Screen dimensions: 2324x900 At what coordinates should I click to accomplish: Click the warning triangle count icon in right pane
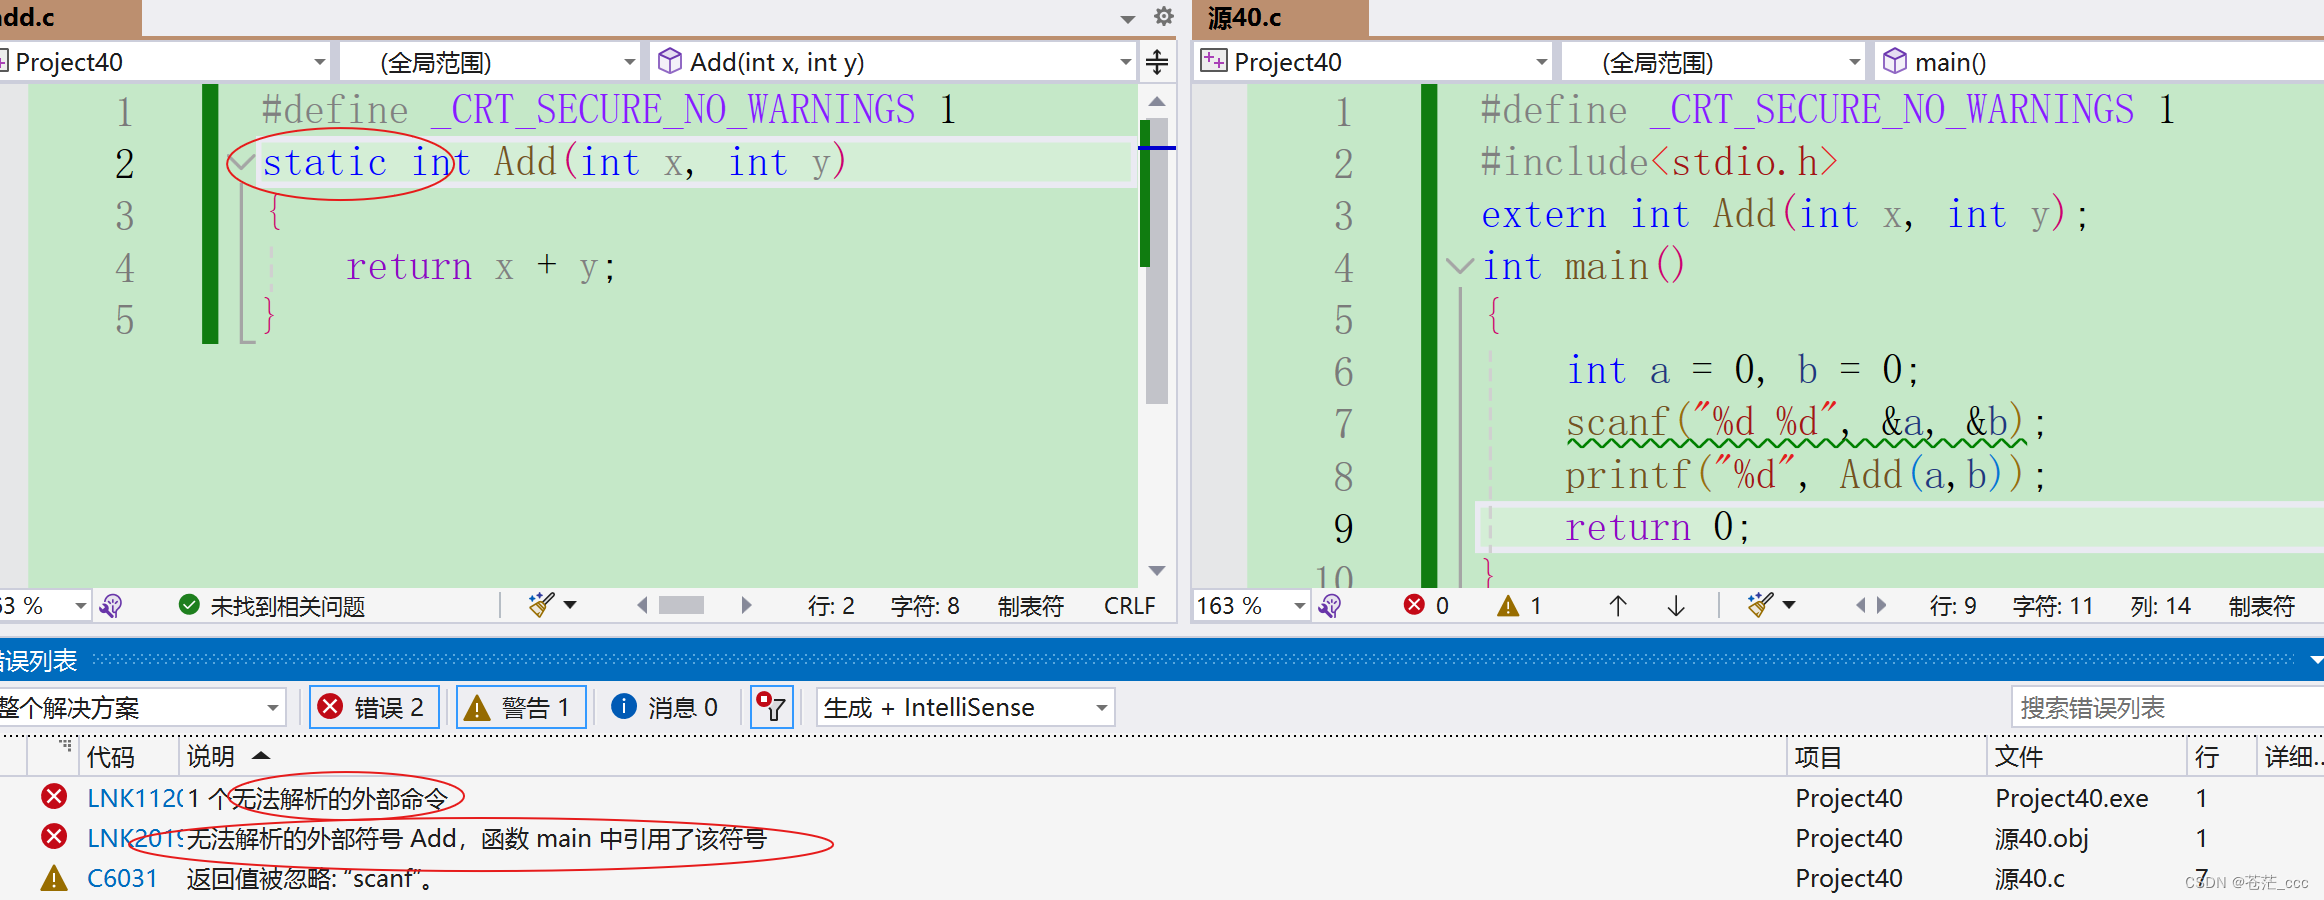[x=1508, y=605]
